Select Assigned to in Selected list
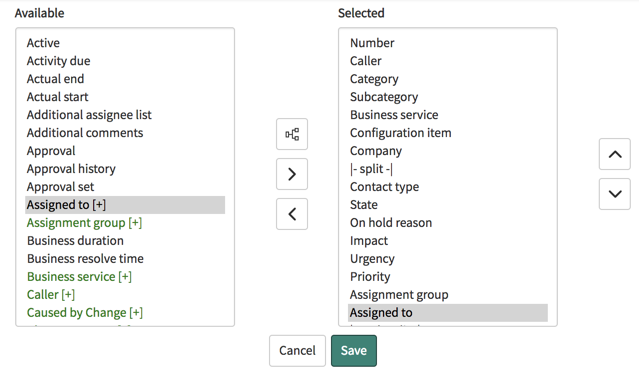The image size is (639, 372). click(448, 313)
